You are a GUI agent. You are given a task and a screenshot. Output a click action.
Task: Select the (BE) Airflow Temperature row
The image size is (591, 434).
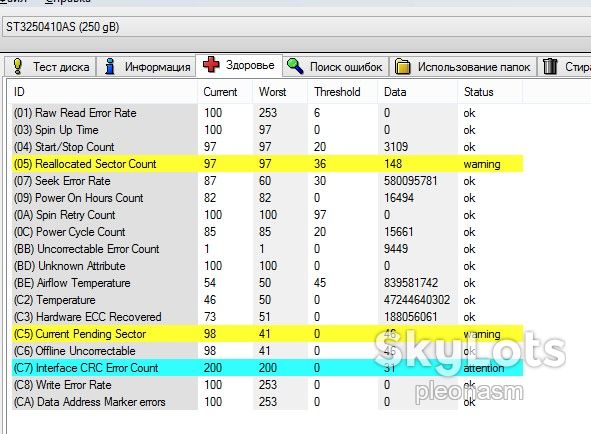(x=268, y=283)
